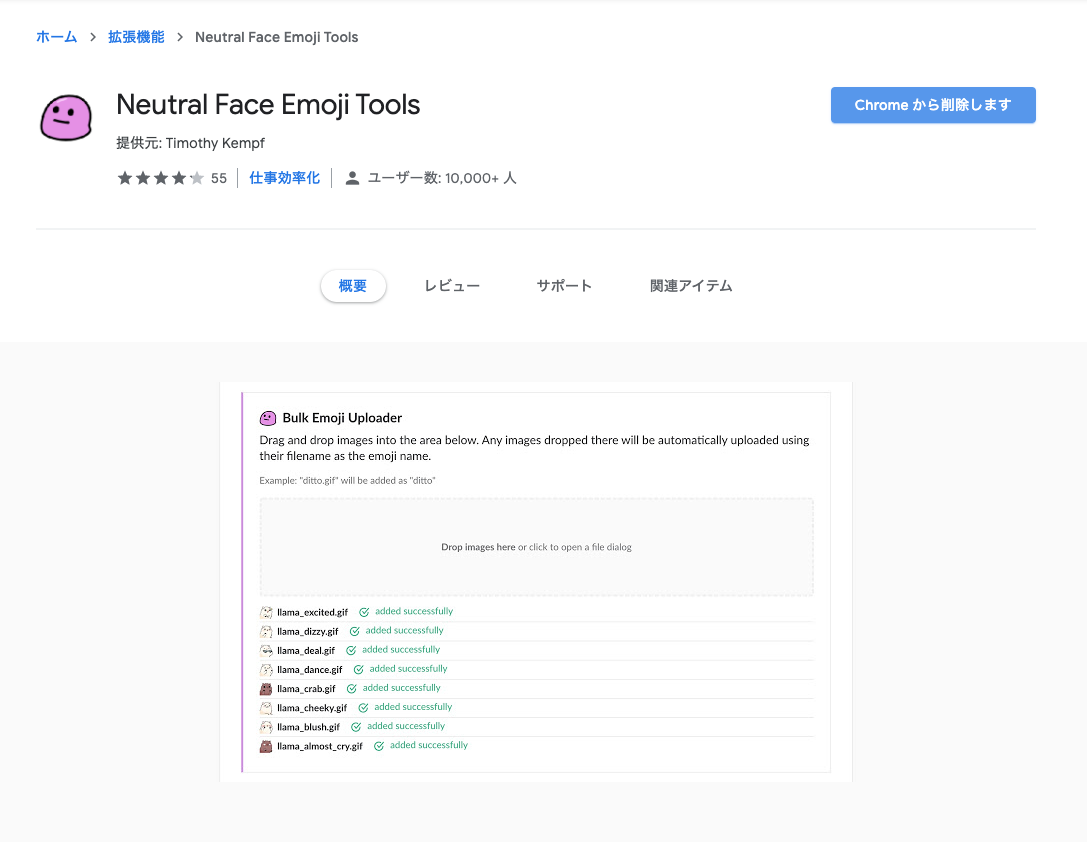Click the llama_blush.gif emoji thumbnail
This screenshot has height=842, width=1087.
pos(266,727)
